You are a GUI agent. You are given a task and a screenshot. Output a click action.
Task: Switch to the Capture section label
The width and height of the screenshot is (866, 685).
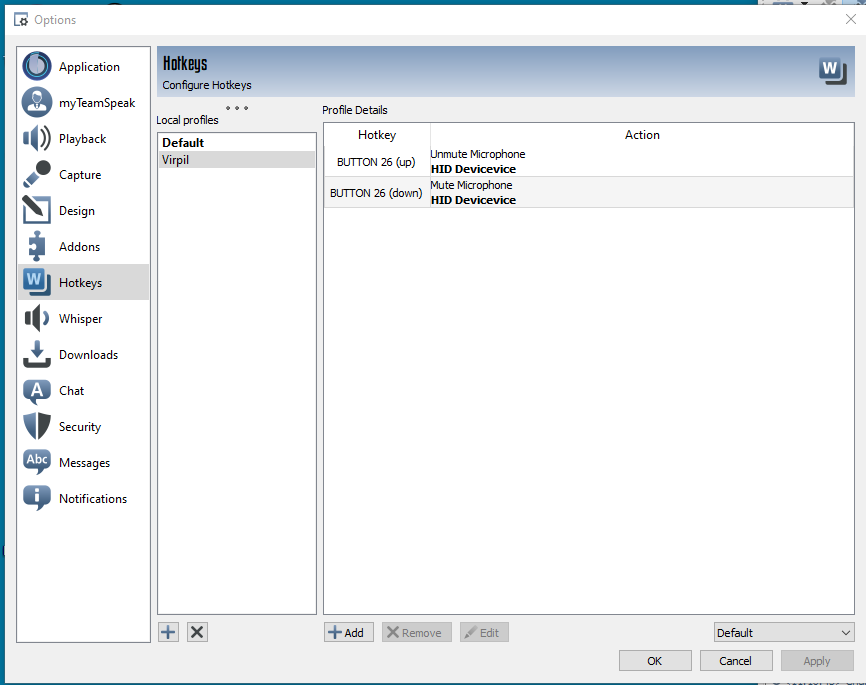click(80, 175)
